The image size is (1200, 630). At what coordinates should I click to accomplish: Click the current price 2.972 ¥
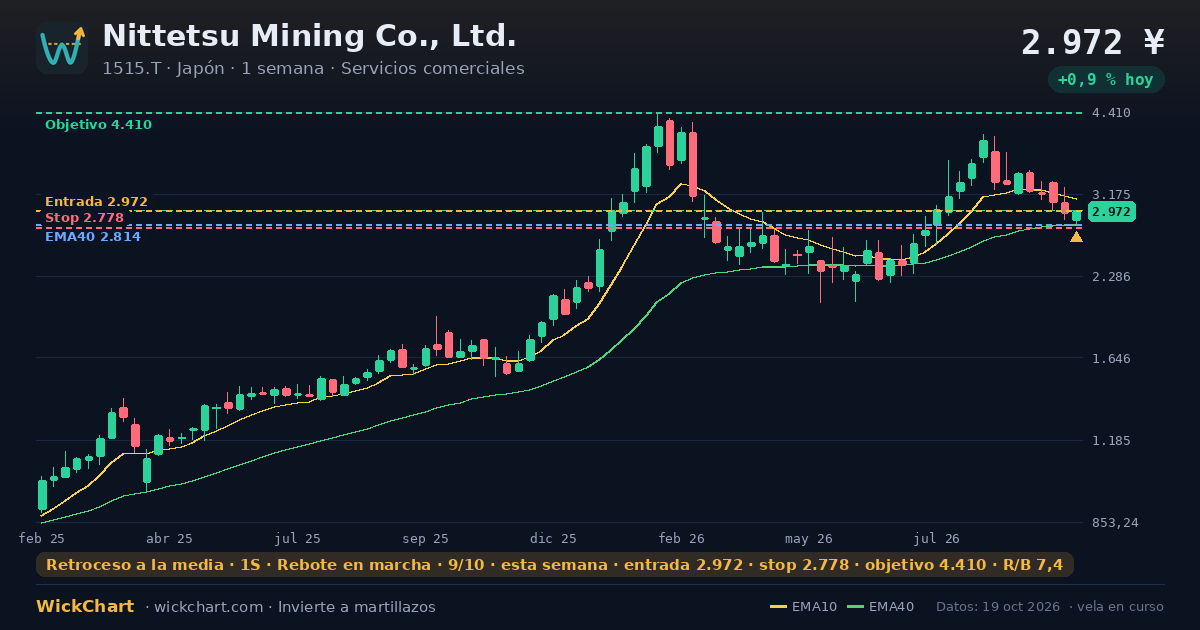(x=1093, y=42)
